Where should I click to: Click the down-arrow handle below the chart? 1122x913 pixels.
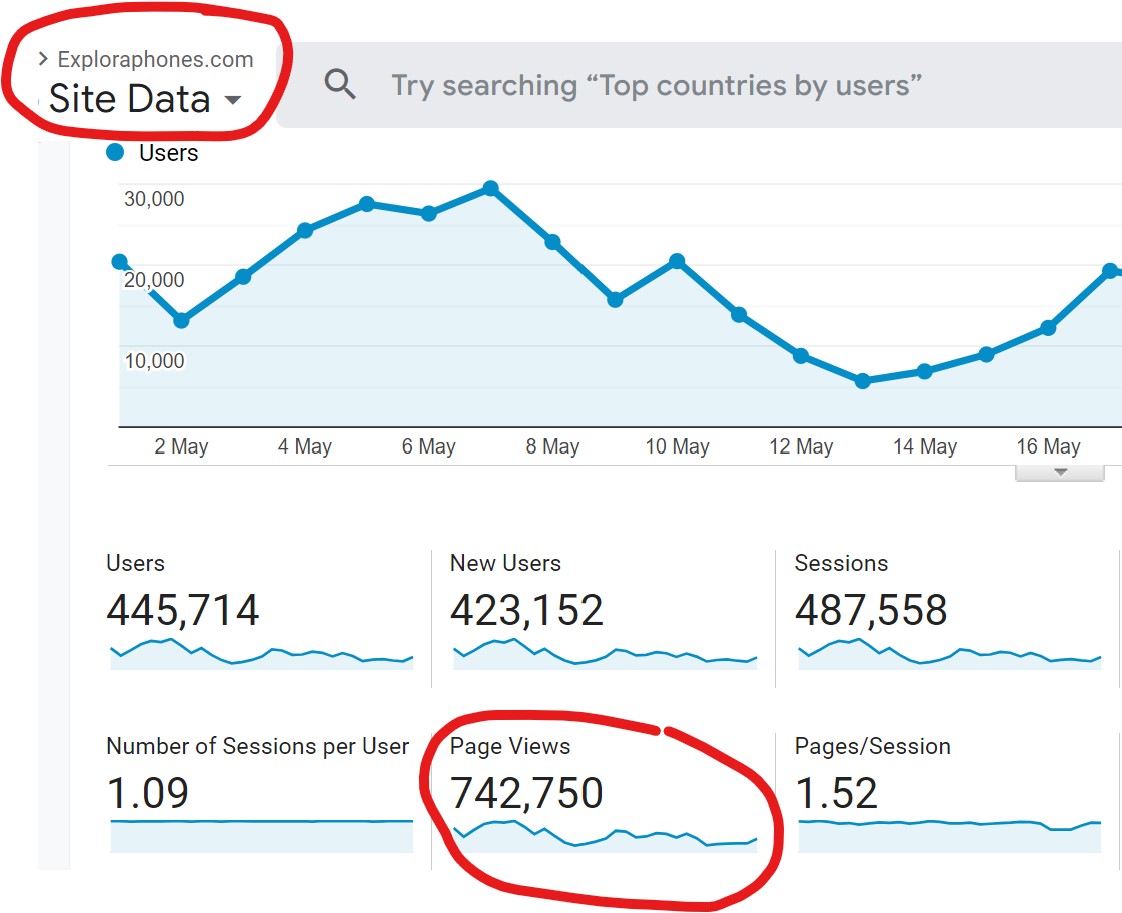[x=1060, y=472]
